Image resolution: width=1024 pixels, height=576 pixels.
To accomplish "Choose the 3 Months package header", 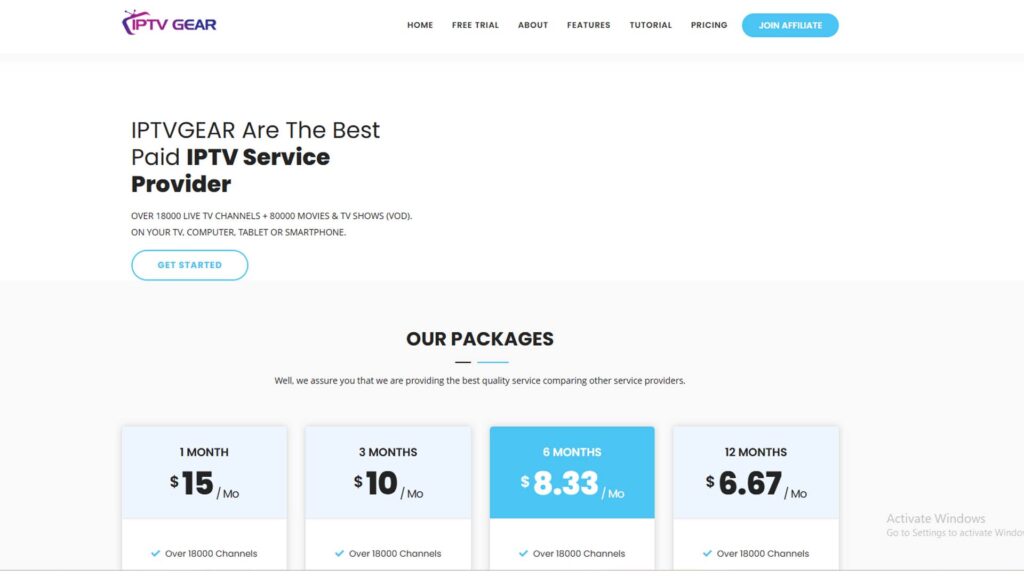I will (388, 452).
